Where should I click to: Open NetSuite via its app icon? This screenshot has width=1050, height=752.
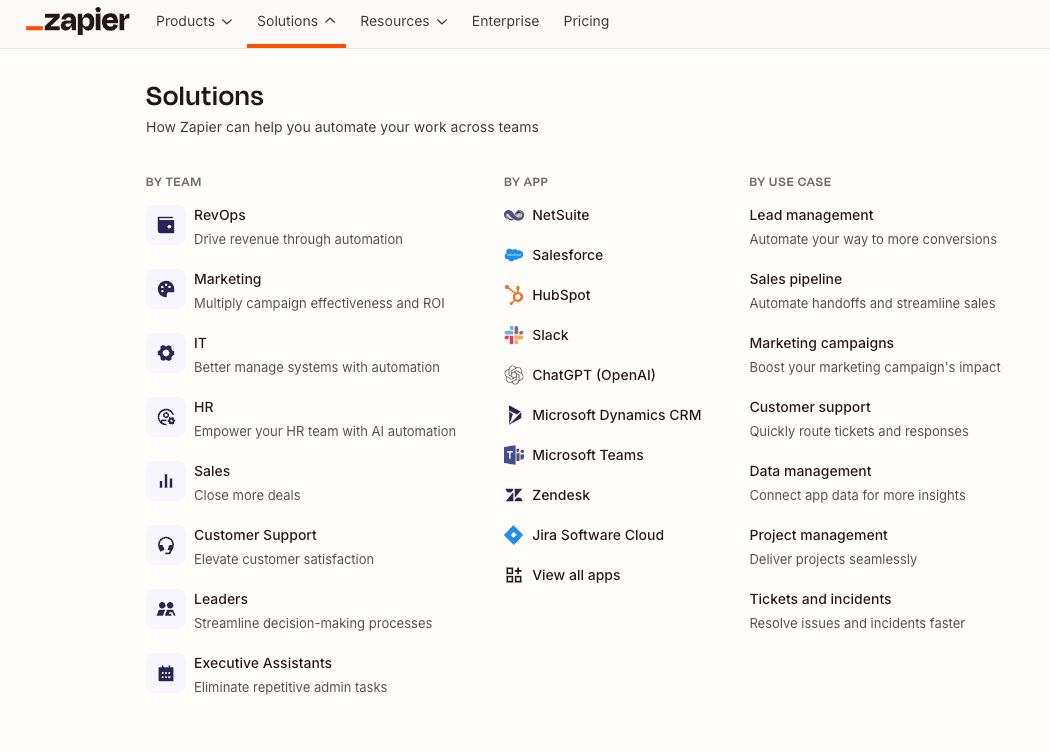point(513,215)
